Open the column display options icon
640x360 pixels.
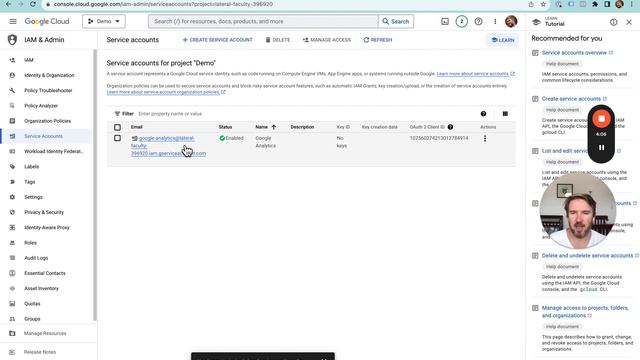point(505,114)
